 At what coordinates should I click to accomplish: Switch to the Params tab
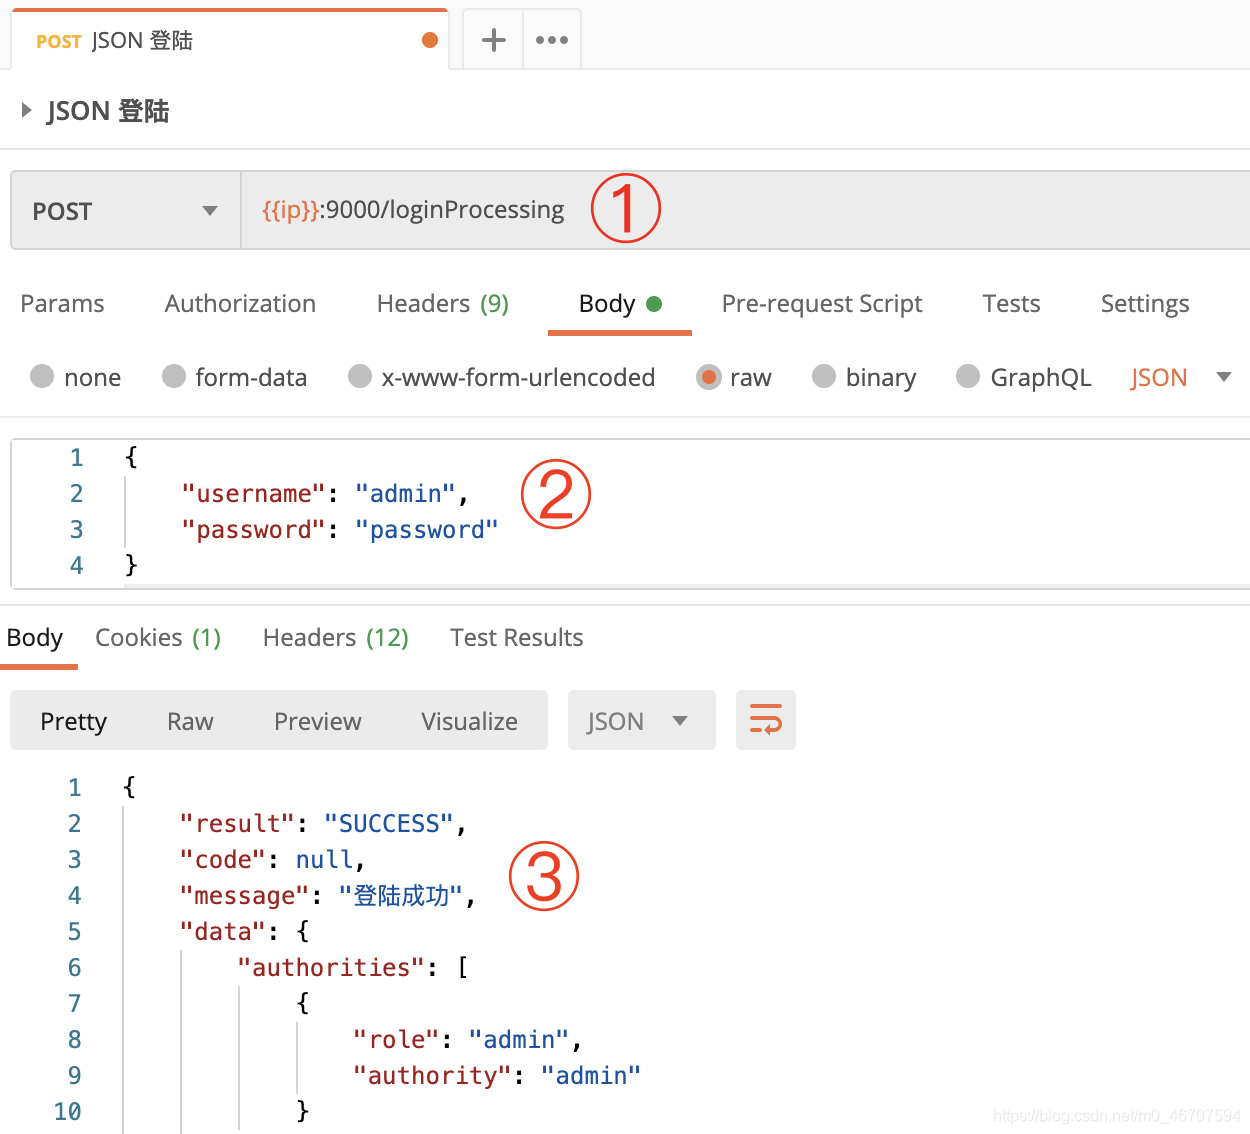(x=62, y=304)
